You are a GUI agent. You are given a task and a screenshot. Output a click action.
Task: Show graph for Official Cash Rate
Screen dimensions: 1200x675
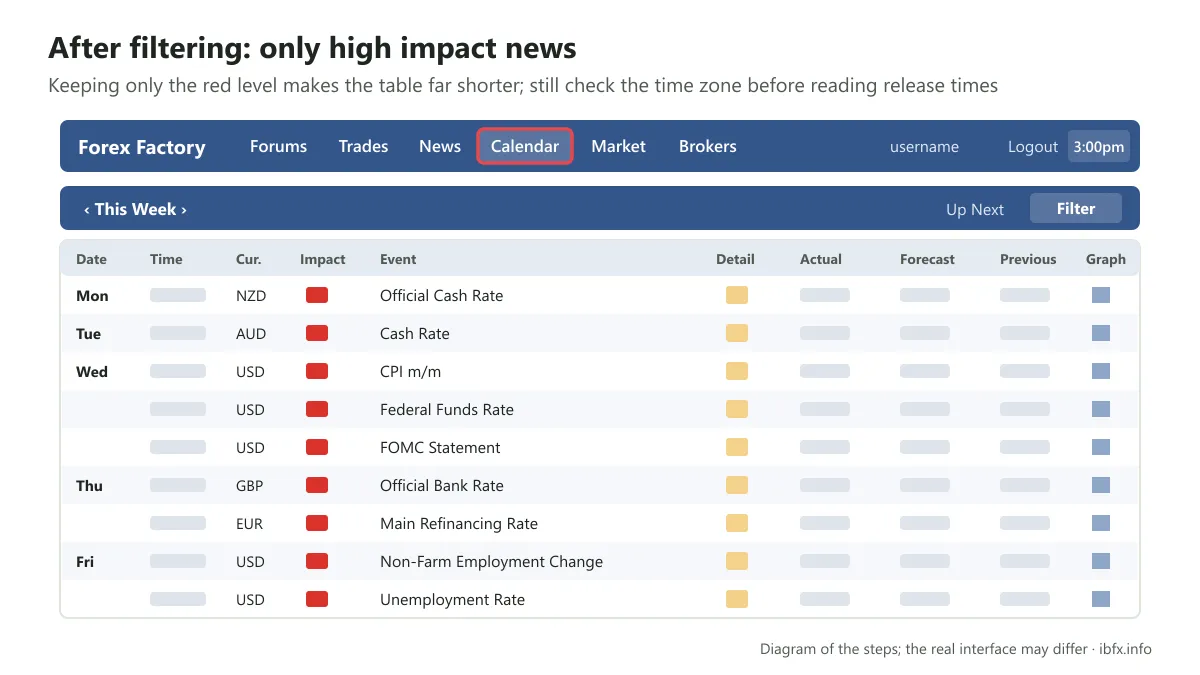click(1101, 295)
